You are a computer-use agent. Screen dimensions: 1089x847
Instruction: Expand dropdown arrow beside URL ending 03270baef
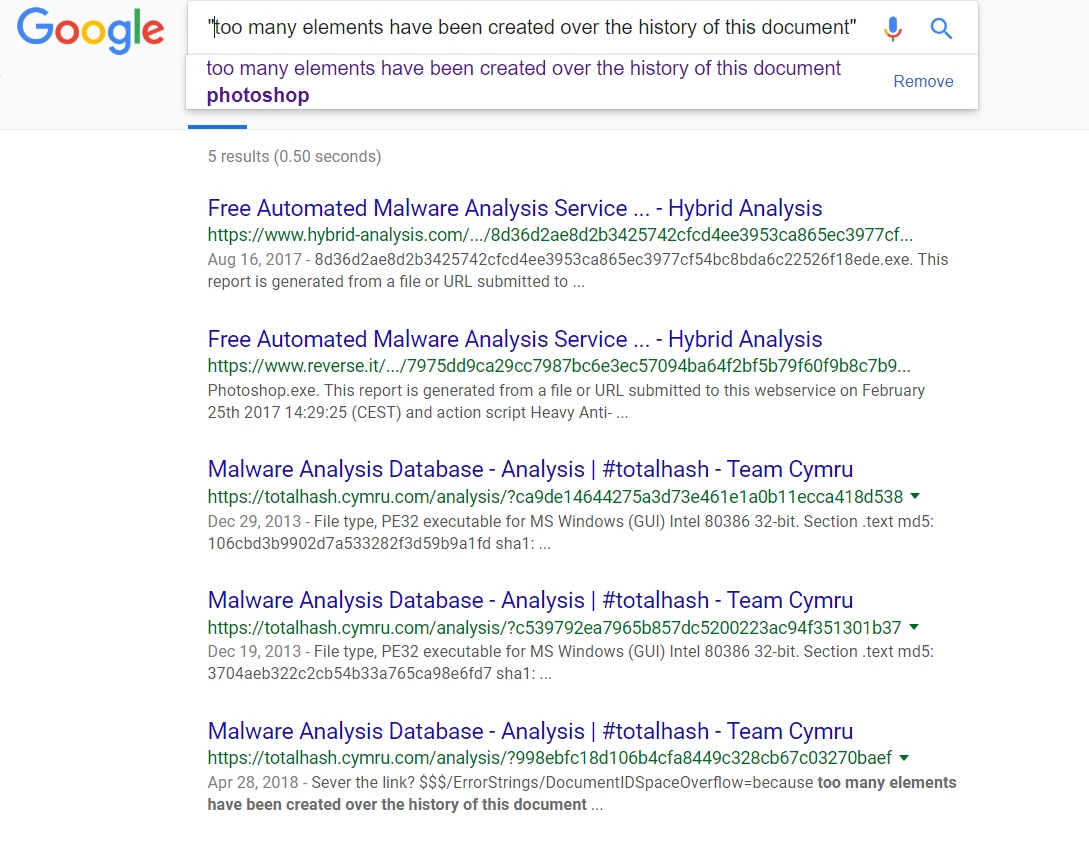[x=904, y=757]
